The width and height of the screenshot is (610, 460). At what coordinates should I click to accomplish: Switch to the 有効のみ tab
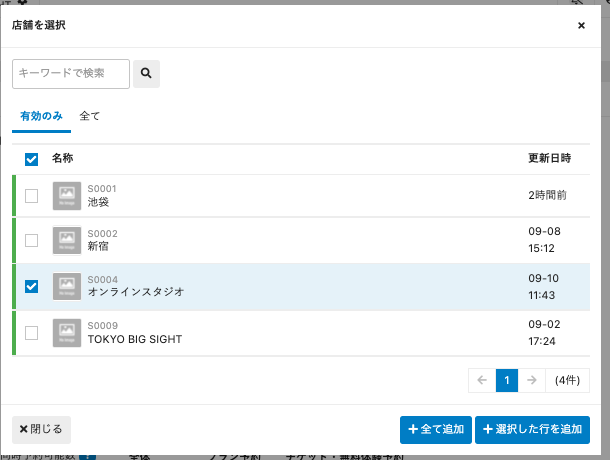pos(41,116)
